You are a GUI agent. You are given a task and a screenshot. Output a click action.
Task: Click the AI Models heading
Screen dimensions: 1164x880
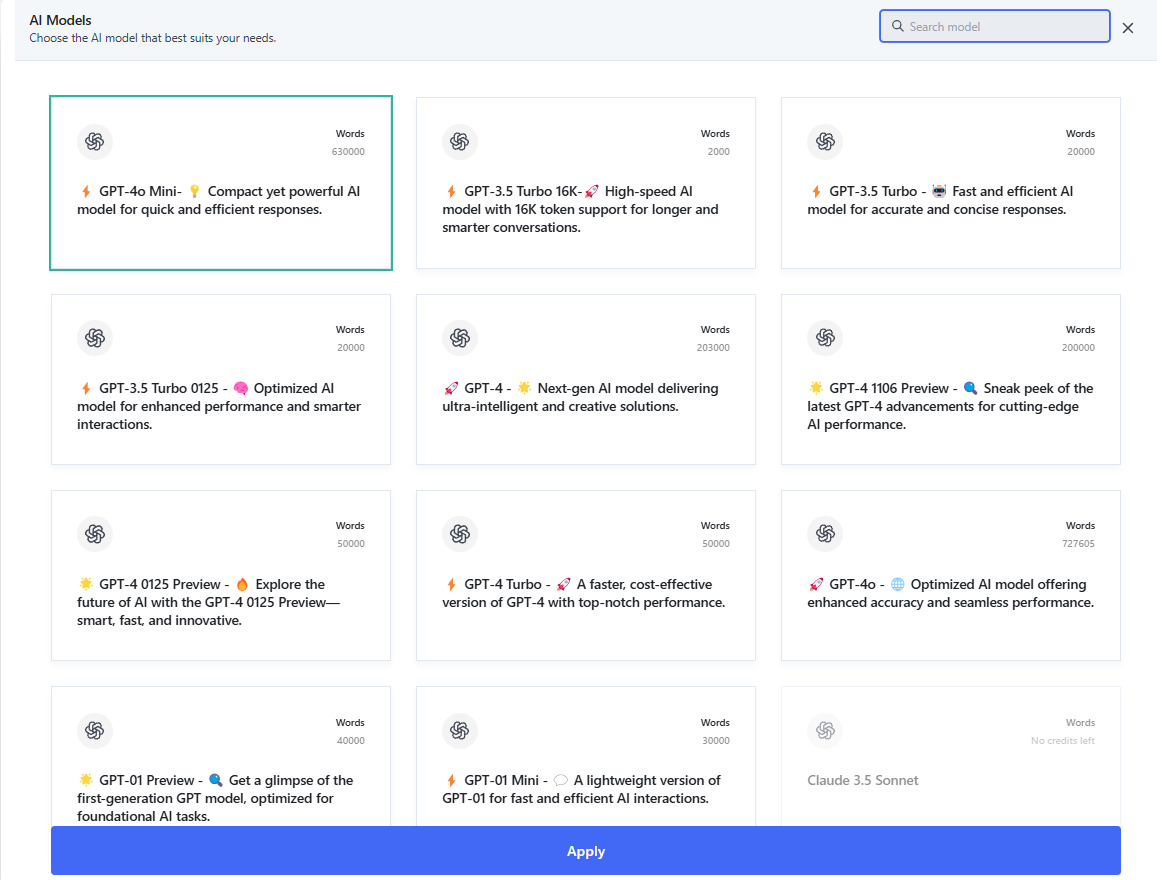coord(60,20)
